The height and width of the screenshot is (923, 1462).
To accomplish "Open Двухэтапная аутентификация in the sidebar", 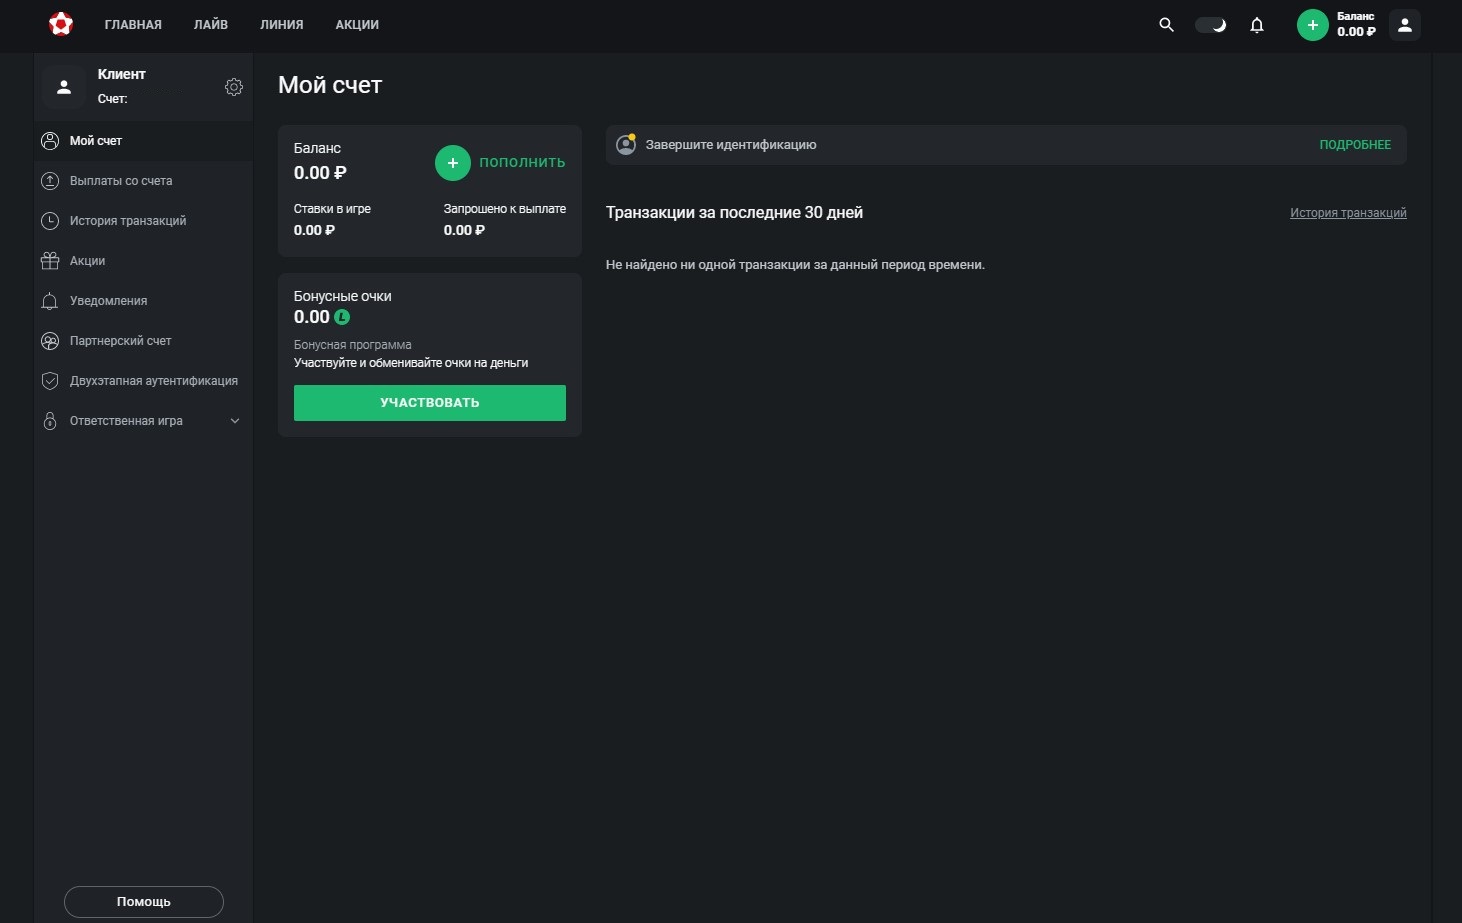I will pos(153,381).
